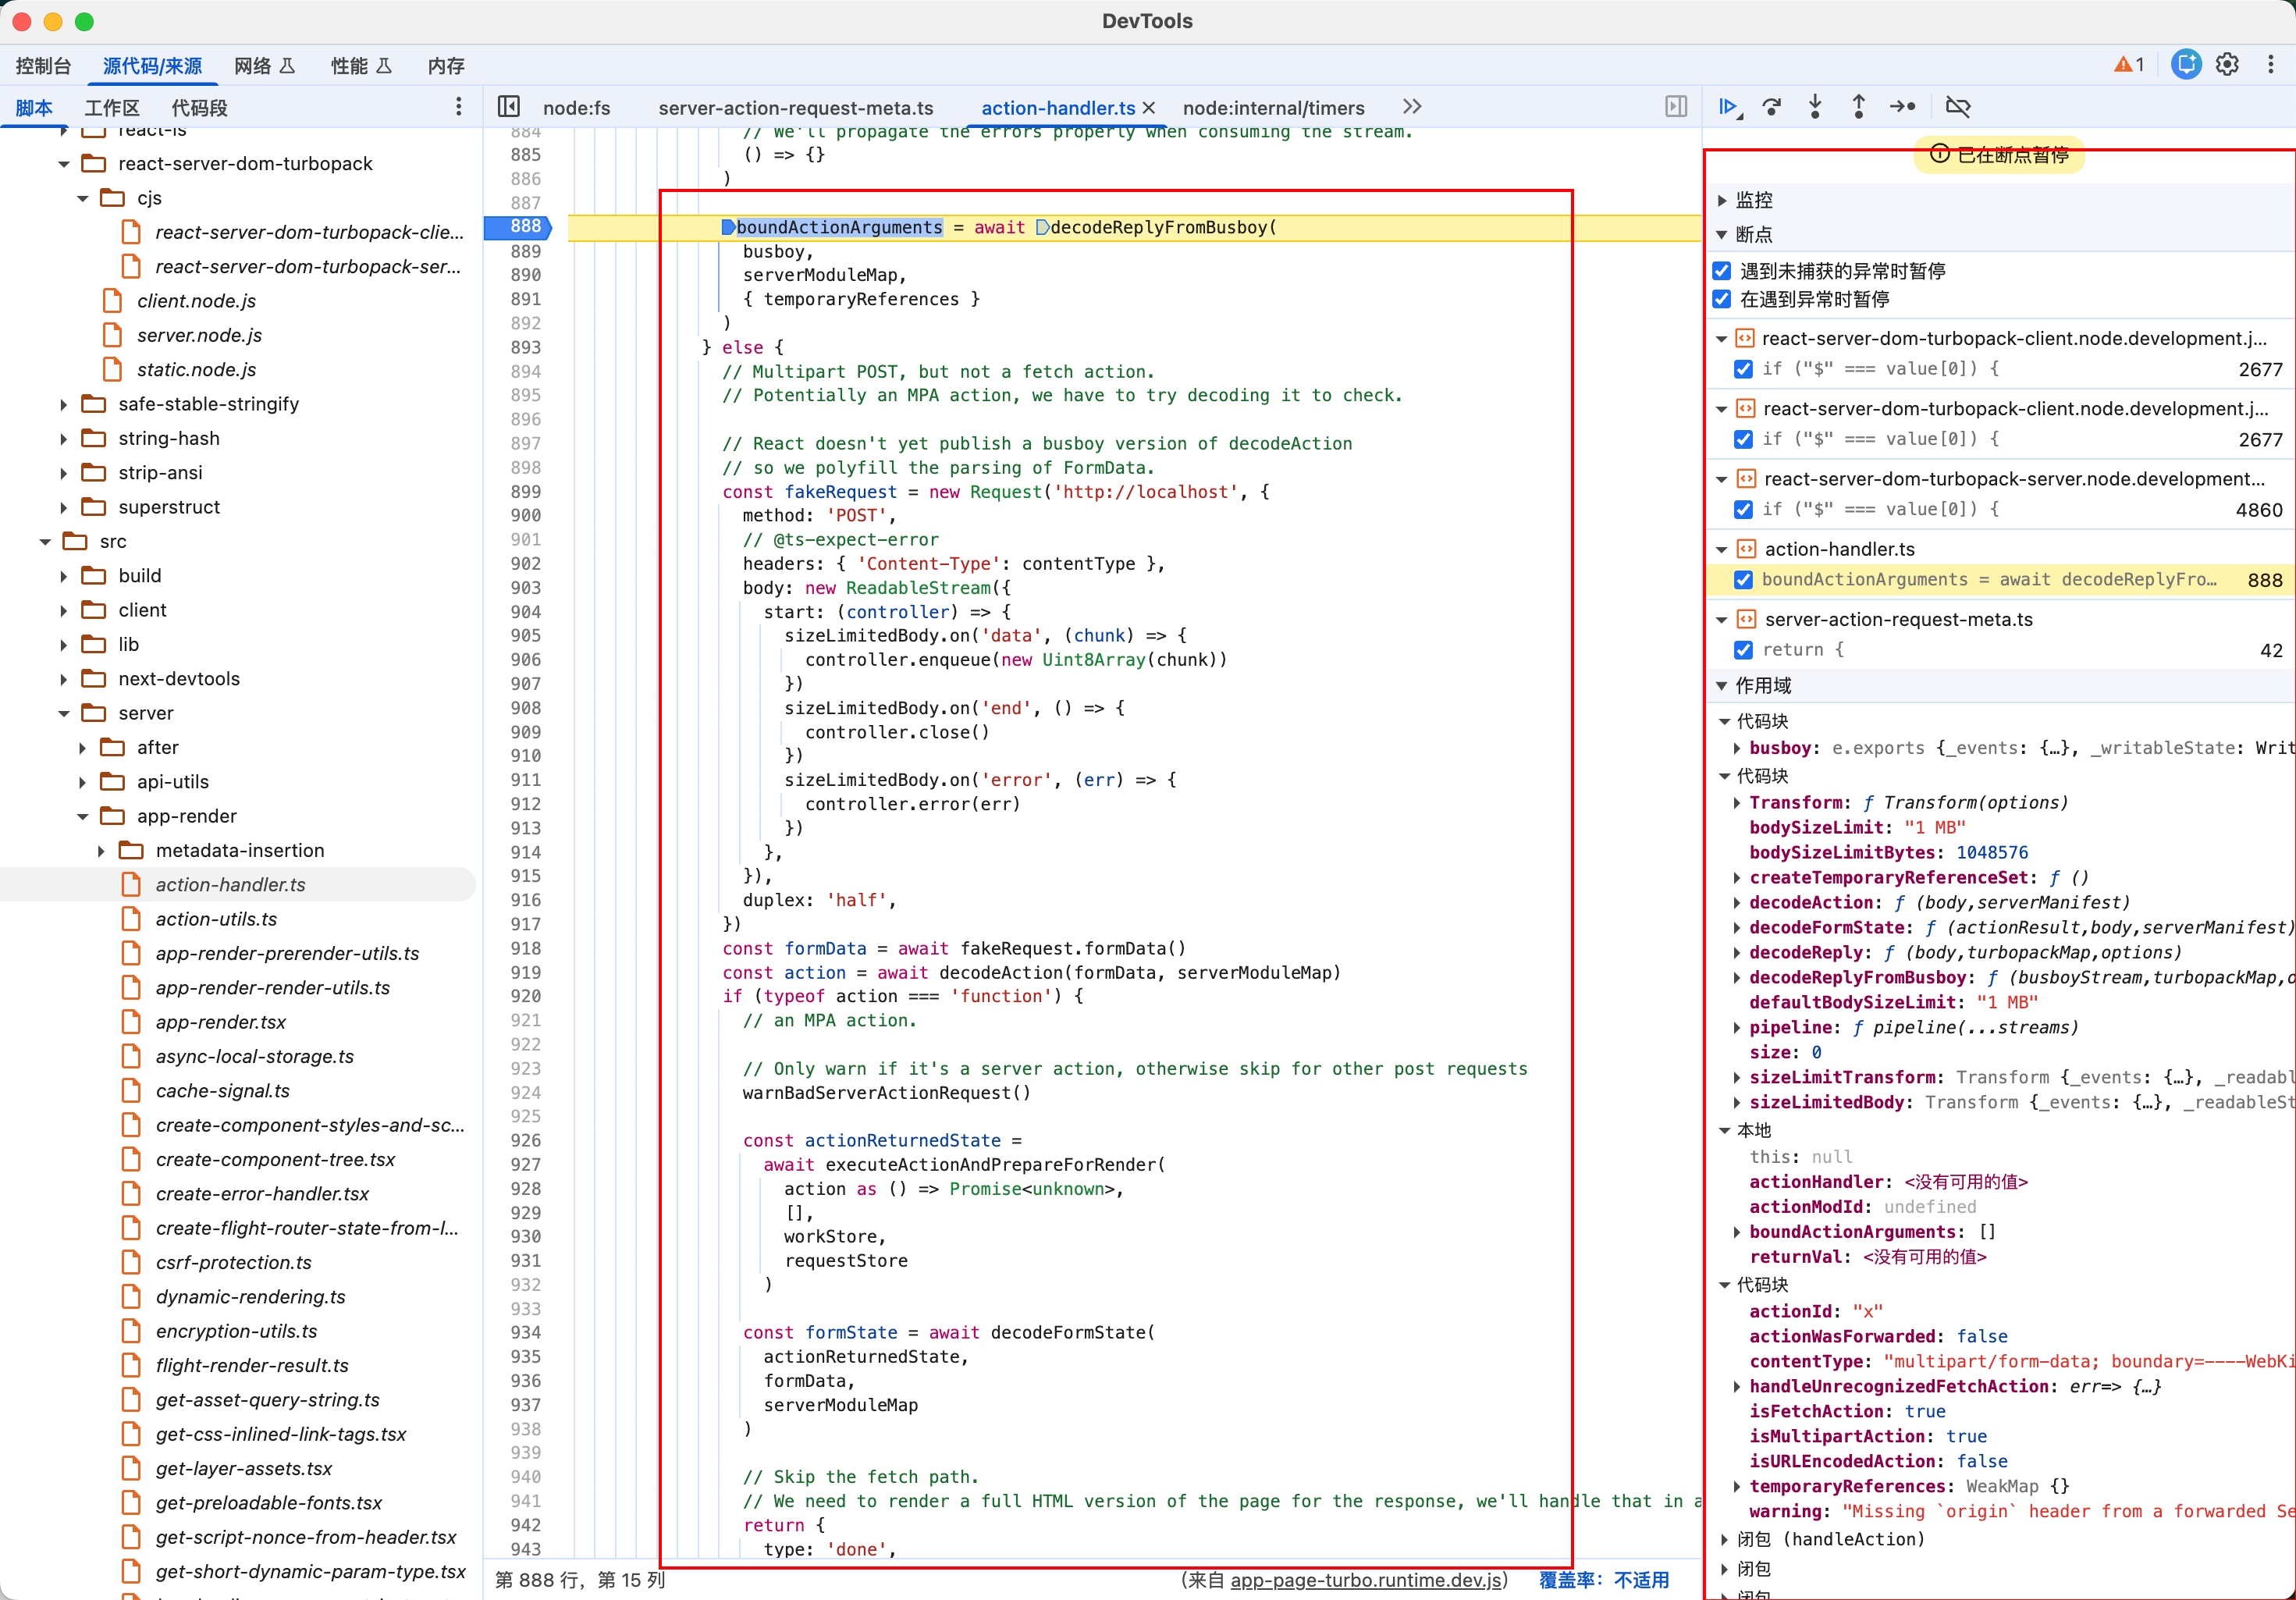Open app-page-turbo.runtime.dev.js source link

[1366, 1580]
